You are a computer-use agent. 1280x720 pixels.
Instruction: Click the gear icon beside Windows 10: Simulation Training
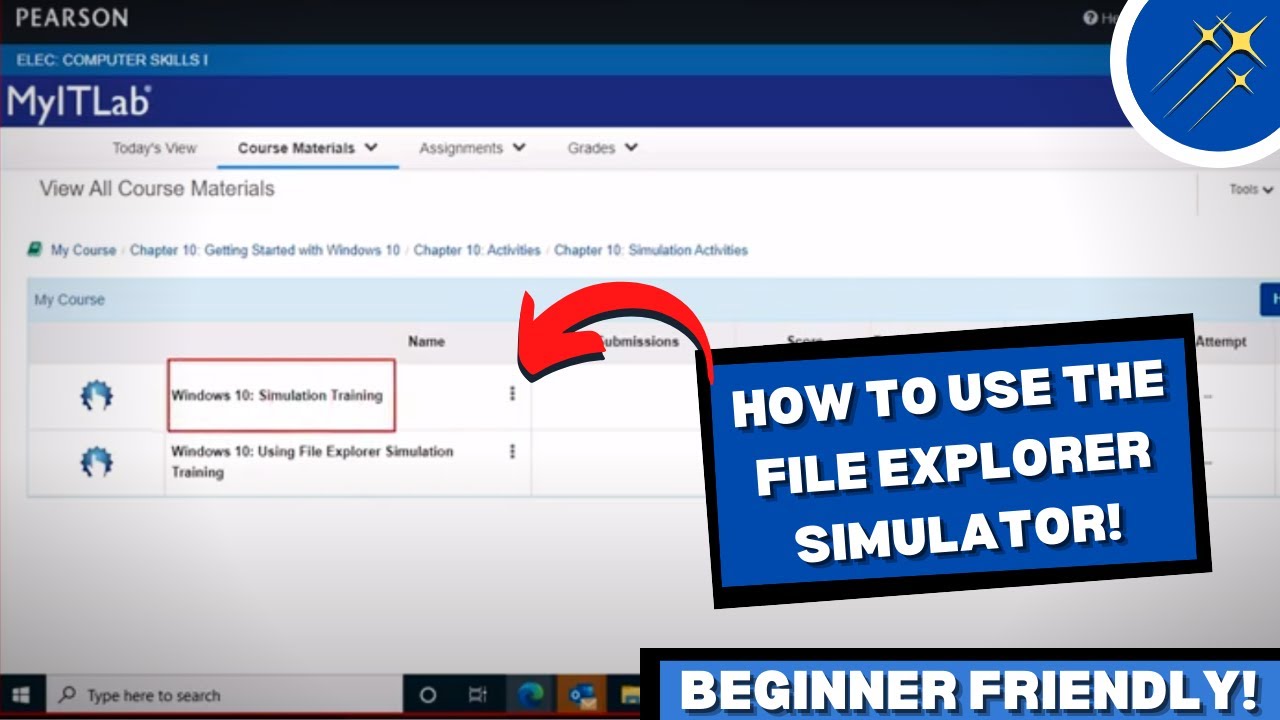click(x=96, y=396)
